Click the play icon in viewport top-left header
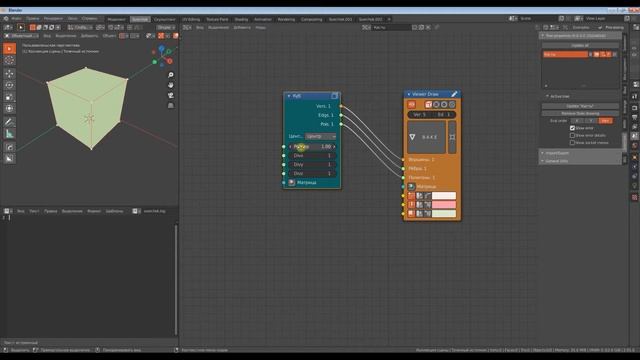640x360 pixels. tap(21, 28)
